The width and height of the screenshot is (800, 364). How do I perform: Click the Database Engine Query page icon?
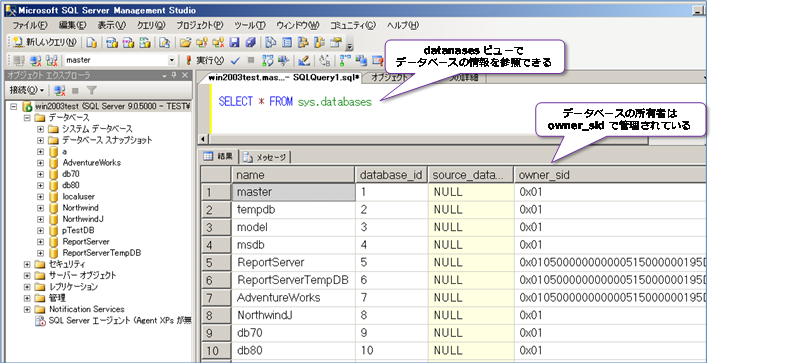pos(91,42)
